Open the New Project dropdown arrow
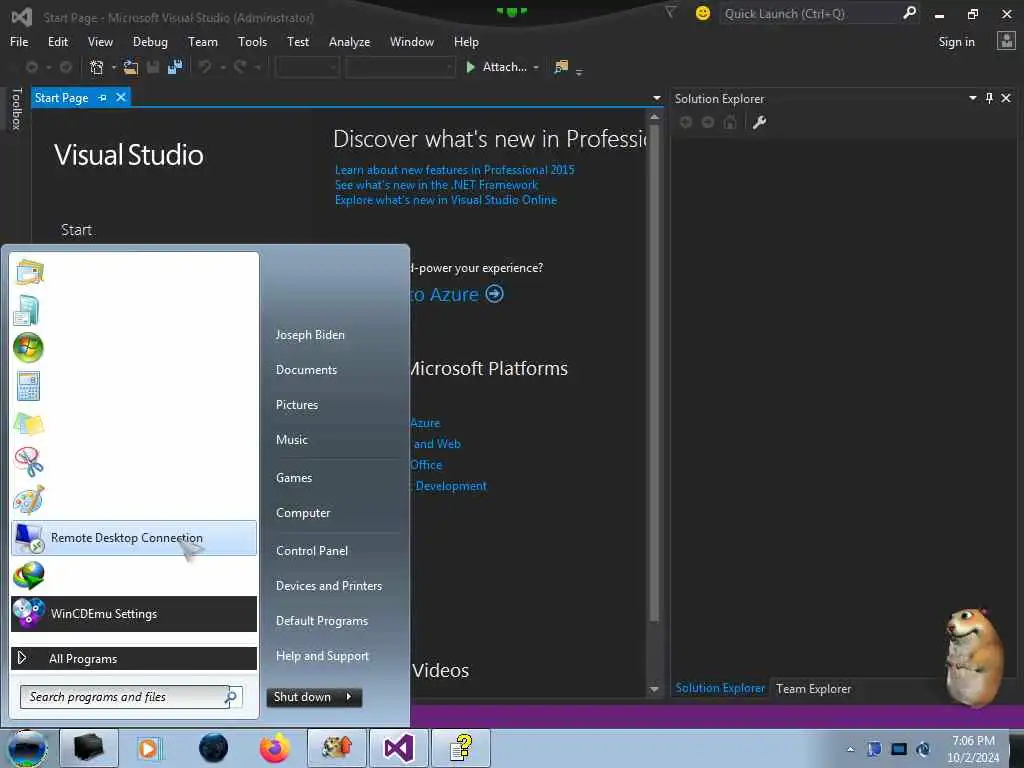This screenshot has width=1024, height=768. pyautogui.click(x=114, y=67)
